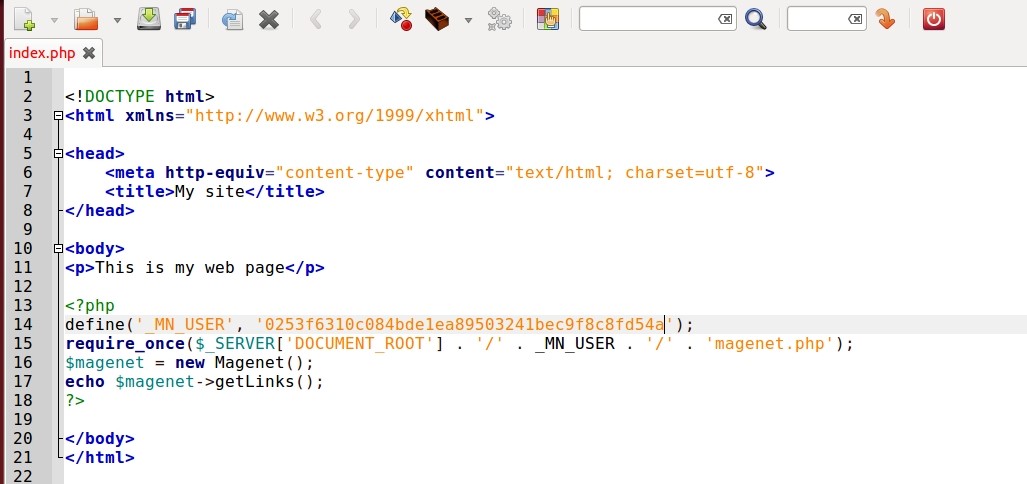1027x484 pixels.
Task: Close the current file via toolbar X
Action: tap(269, 20)
